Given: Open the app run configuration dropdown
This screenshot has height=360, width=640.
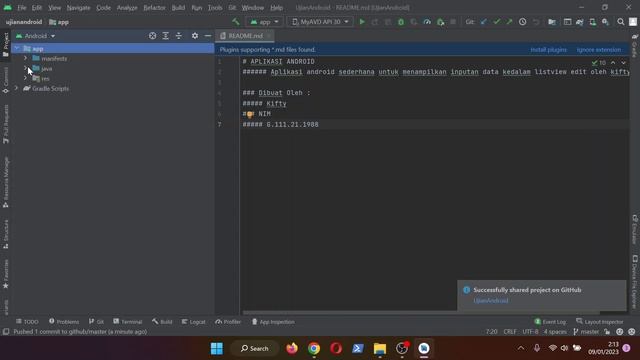Looking at the screenshot, I should click(x=264, y=22).
